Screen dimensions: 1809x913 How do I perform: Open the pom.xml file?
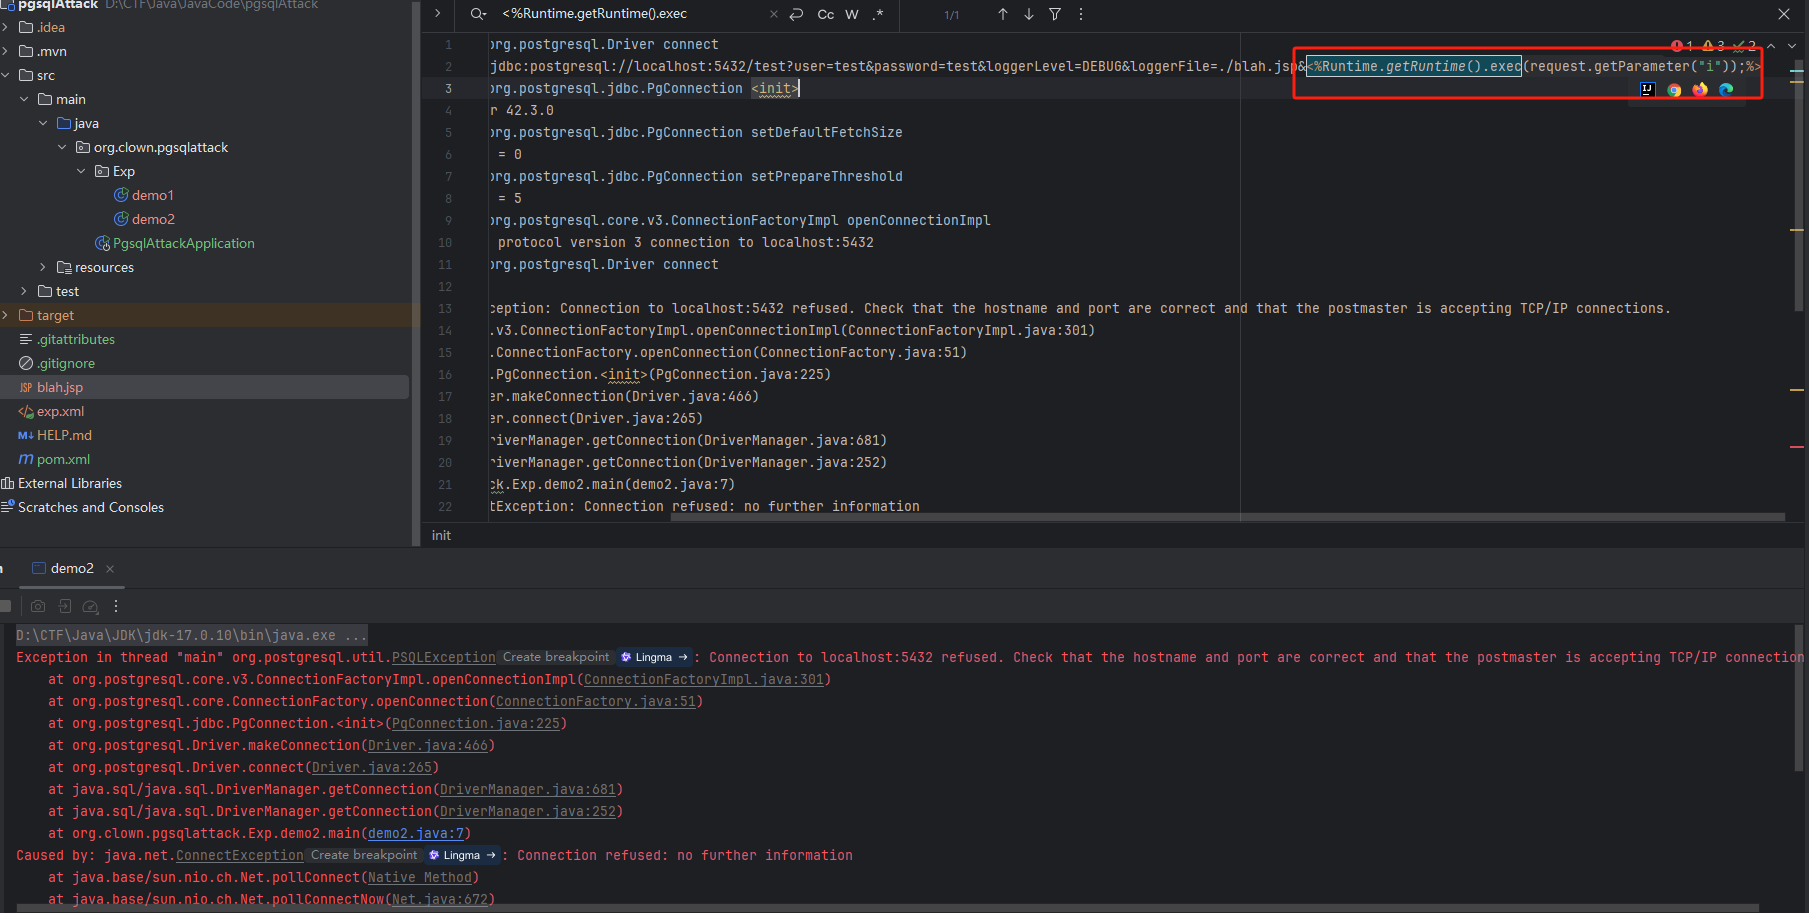click(x=54, y=459)
